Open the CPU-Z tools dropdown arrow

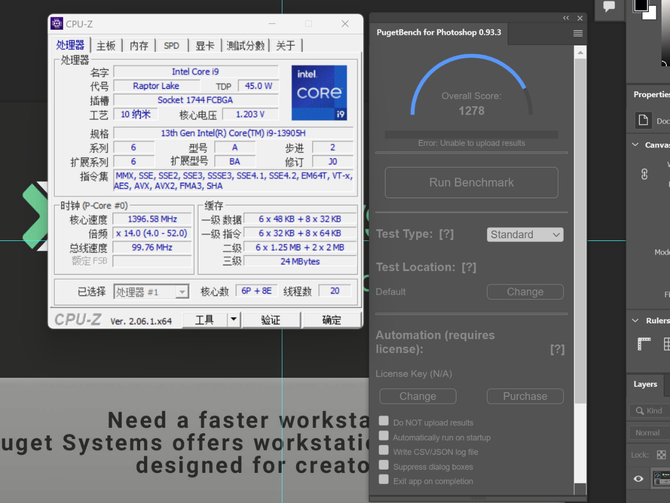pos(234,319)
